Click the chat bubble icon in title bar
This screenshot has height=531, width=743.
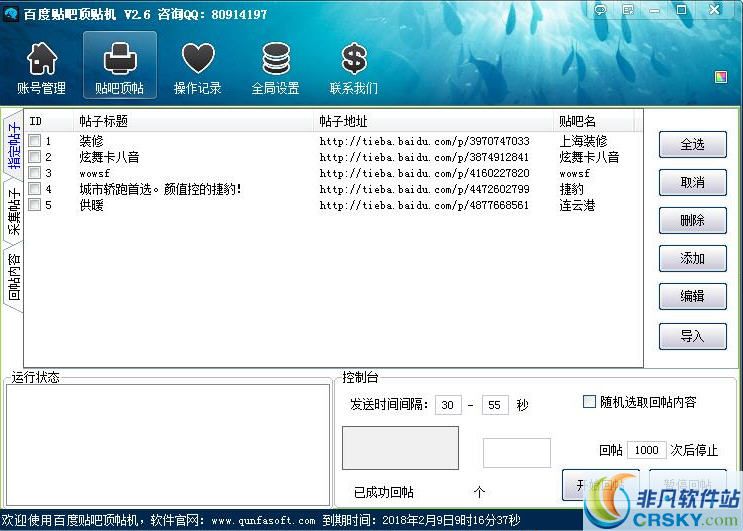pos(600,10)
